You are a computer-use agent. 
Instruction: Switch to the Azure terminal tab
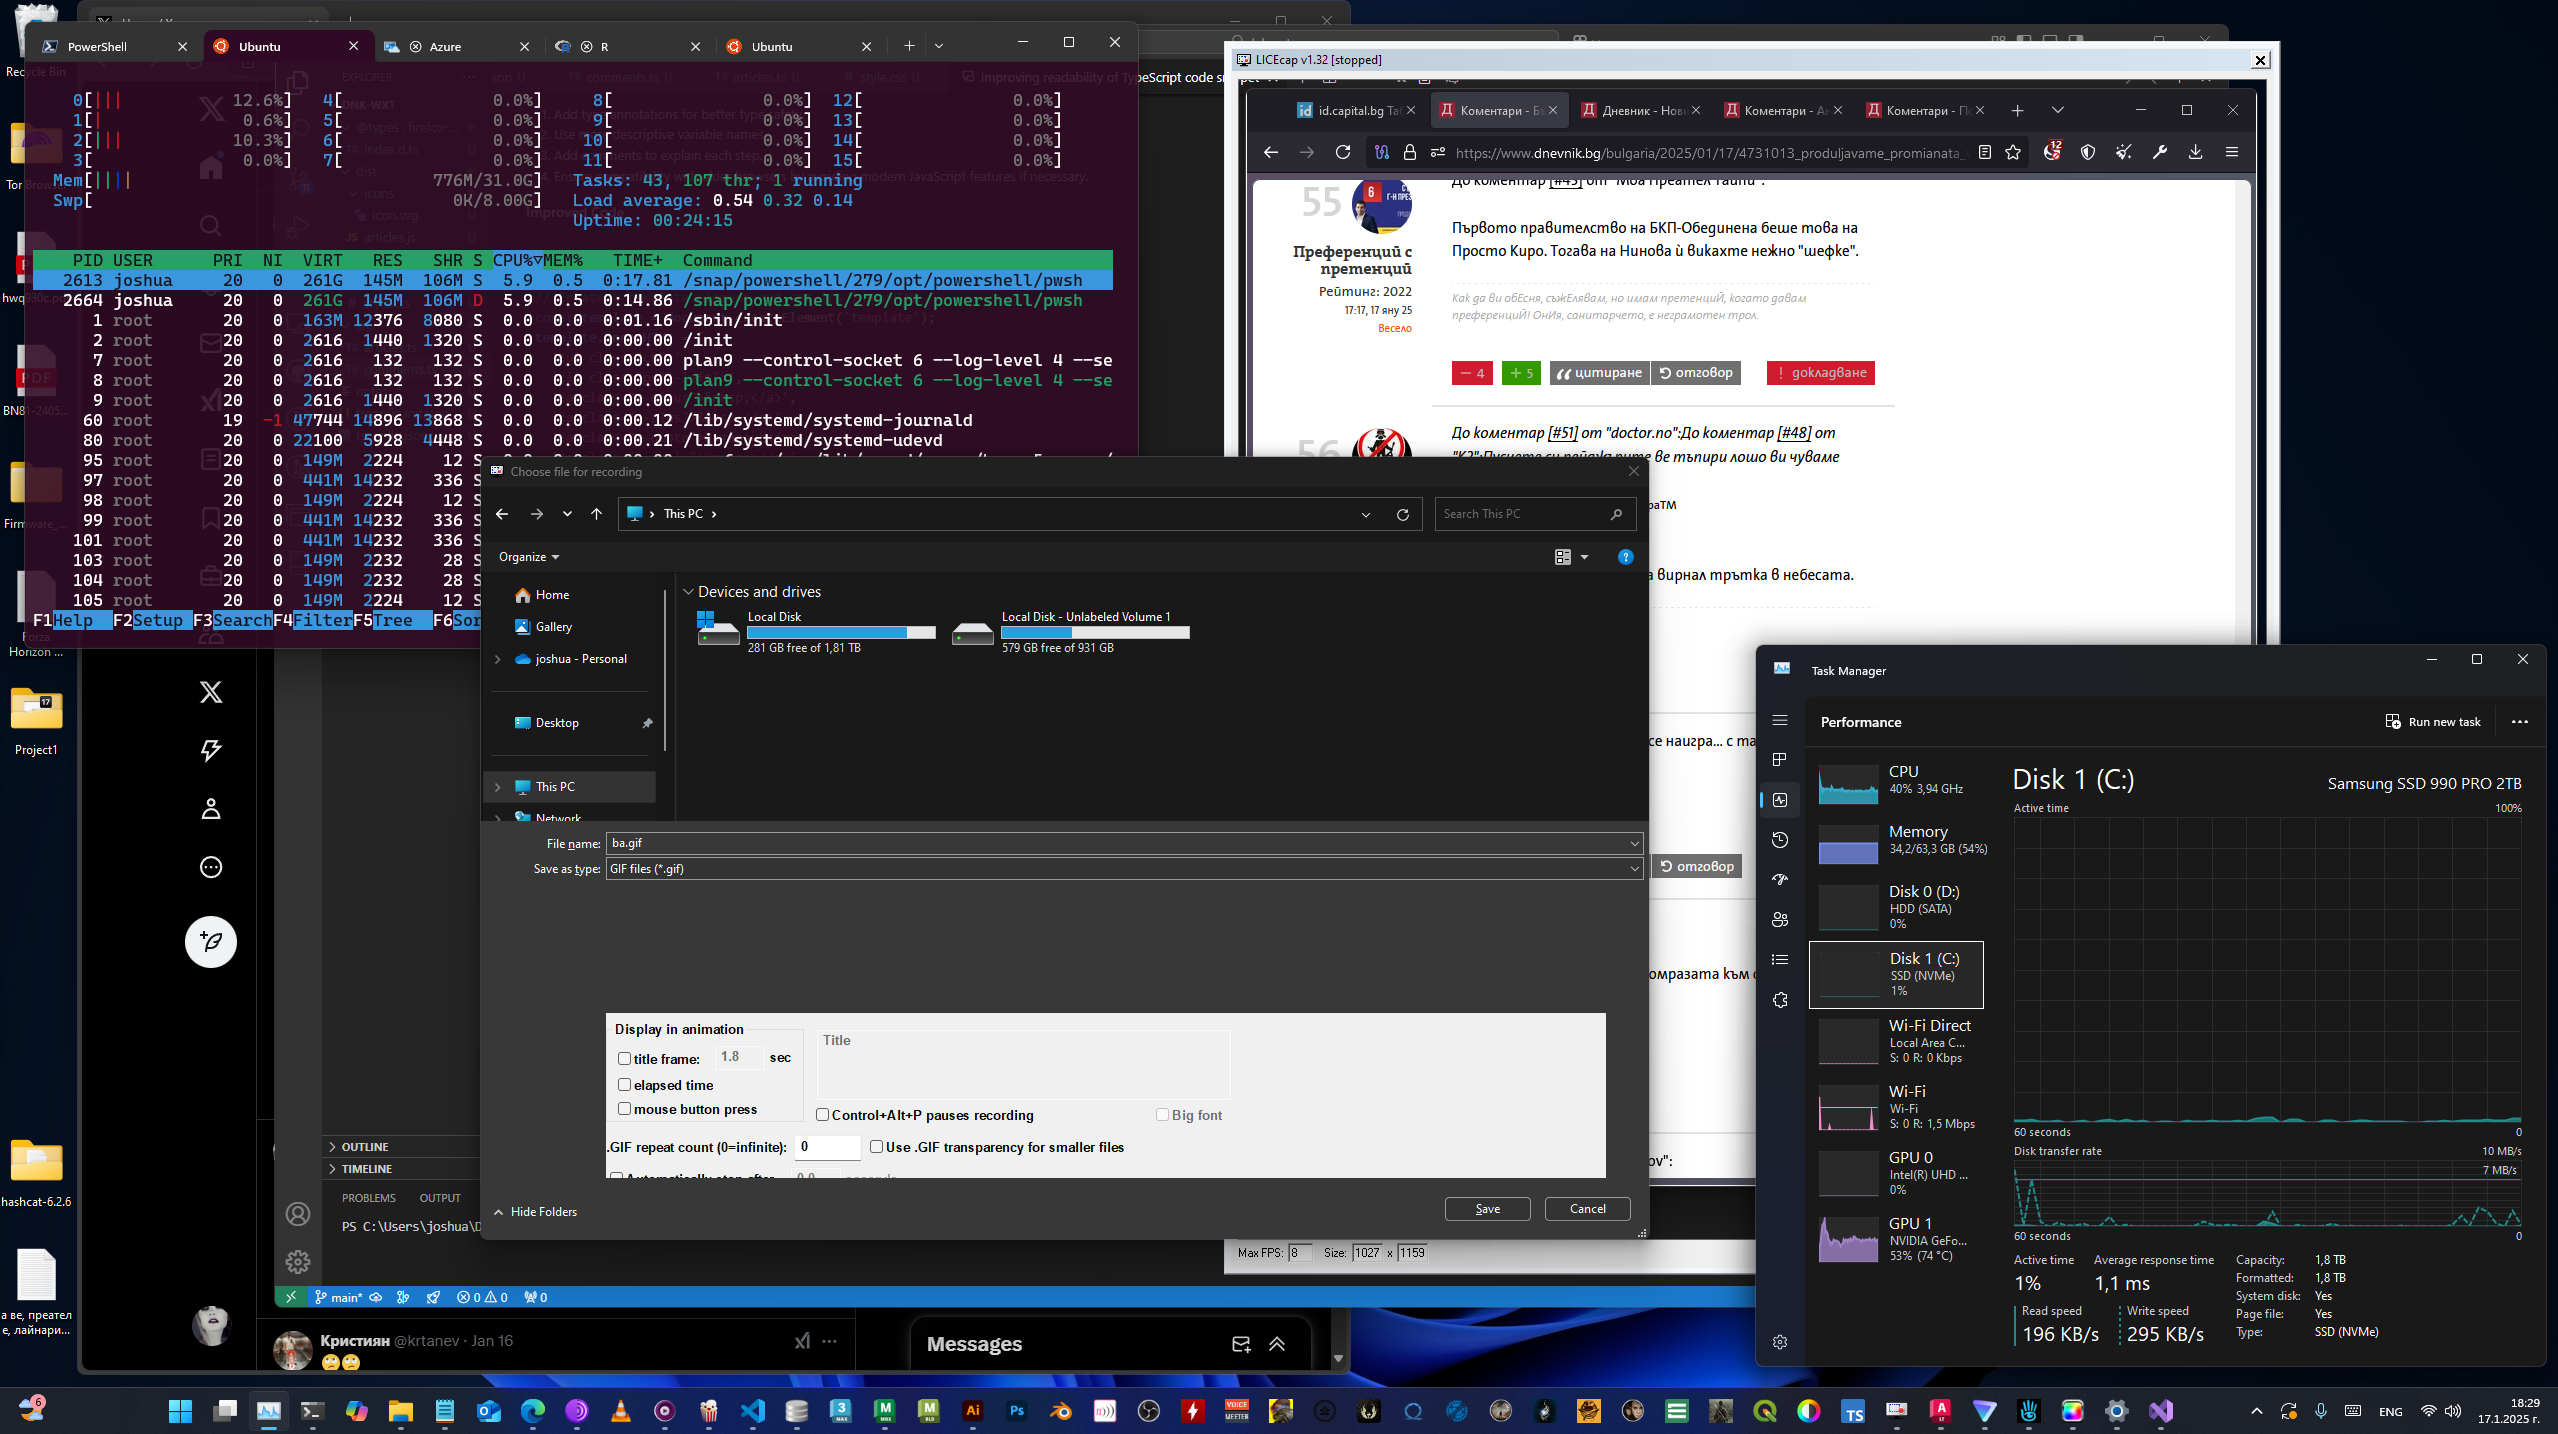[x=456, y=46]
